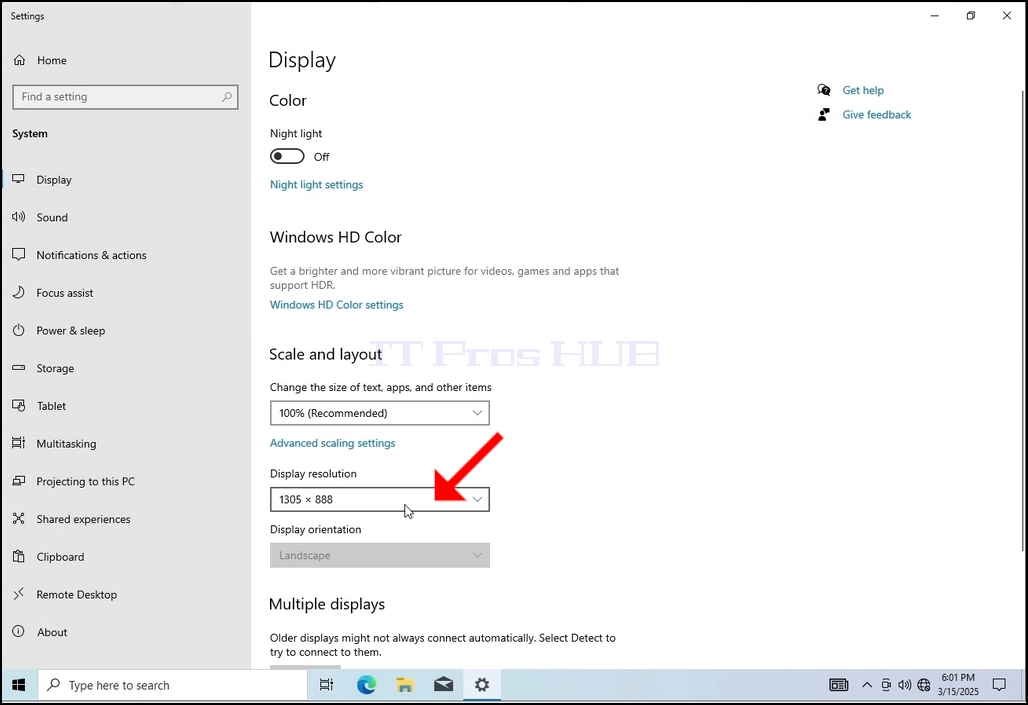Open Windows HD Color settings link
The image size is (1028, 705).
[x=336, y=305]
